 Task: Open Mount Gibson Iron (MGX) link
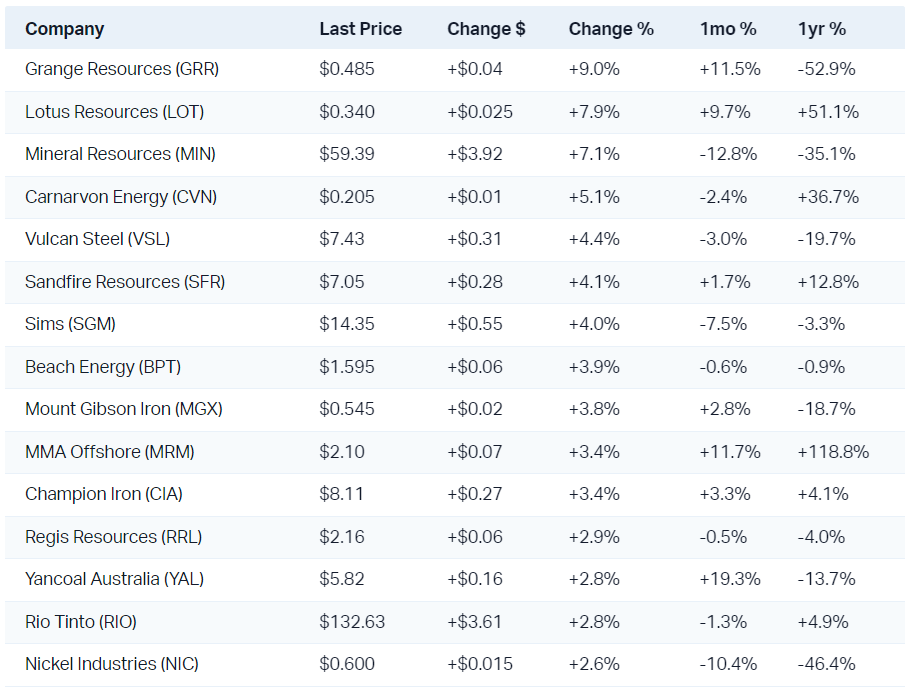tap(124, 409)
